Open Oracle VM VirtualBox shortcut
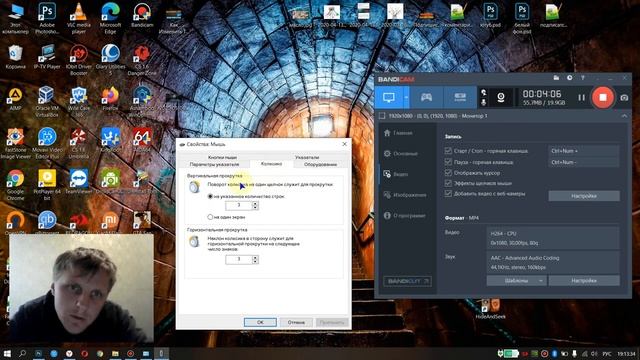Screen dimensions: 640x360 point(47,101)
